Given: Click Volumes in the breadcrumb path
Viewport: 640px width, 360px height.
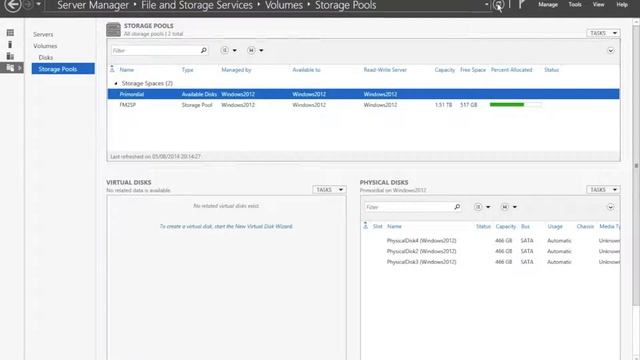Looking at the screenshot, I should (x=284, y=5).
